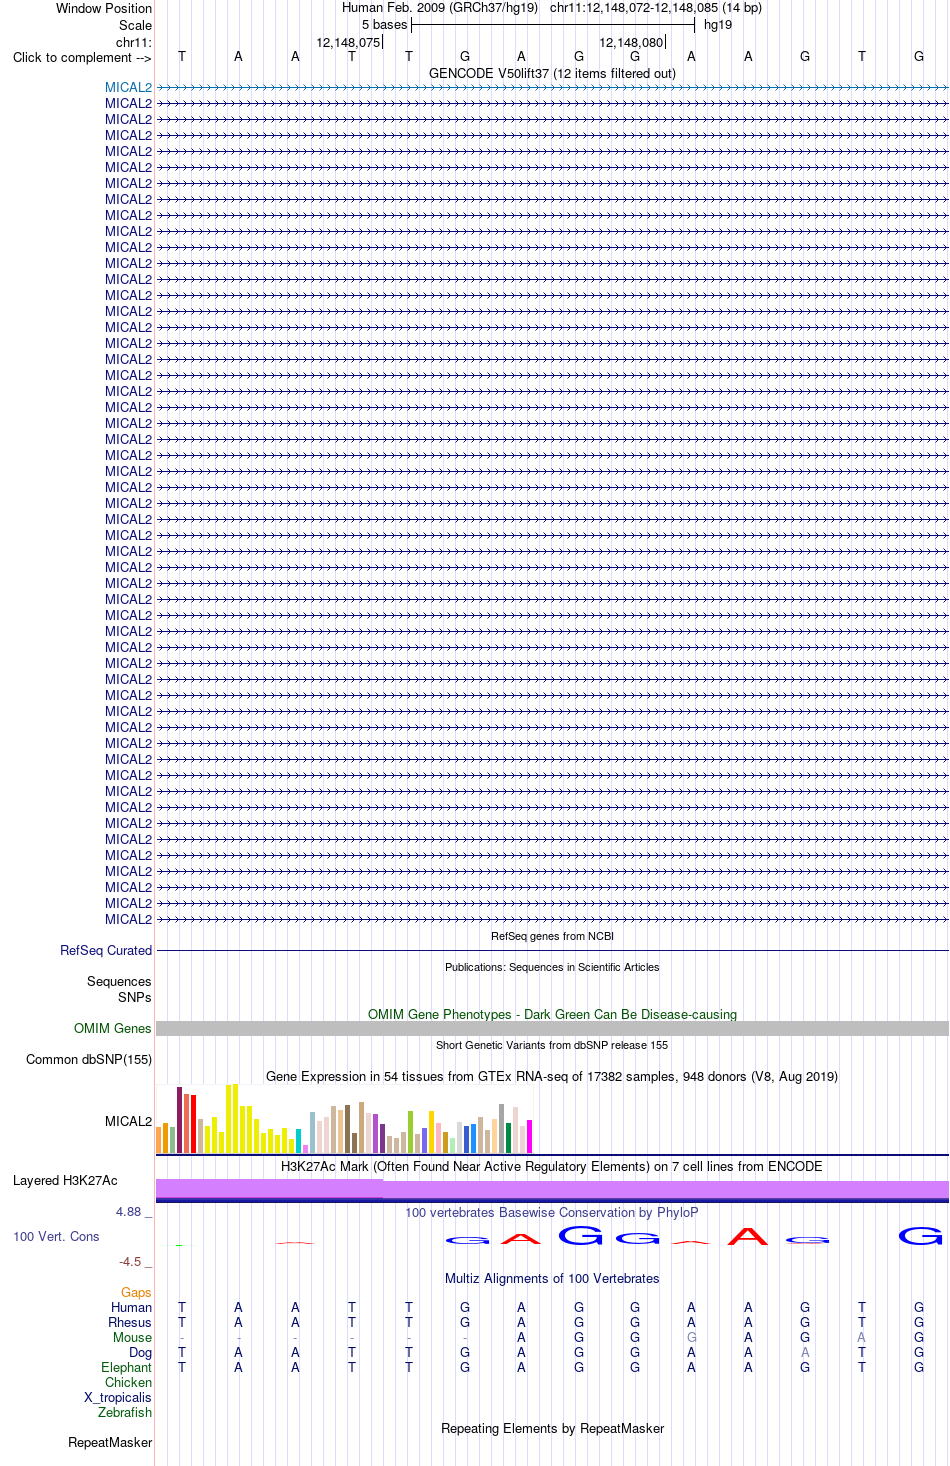Image resolution: width=950 pixels, height=1466 pixels.
Task: Click the RepeatMasker track label
Action: 110,1442
